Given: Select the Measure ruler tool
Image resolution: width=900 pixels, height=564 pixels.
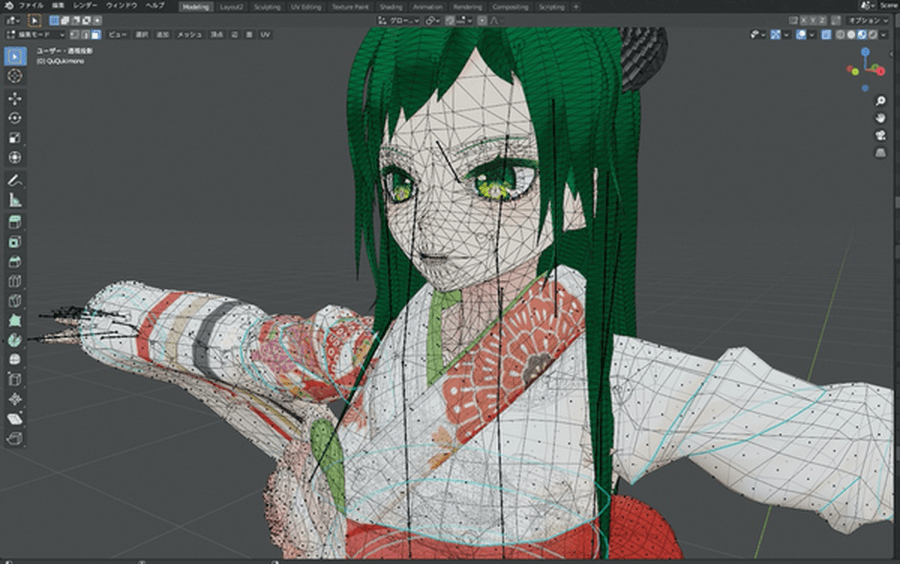Looking at the screenshot, I should [15, 200].
